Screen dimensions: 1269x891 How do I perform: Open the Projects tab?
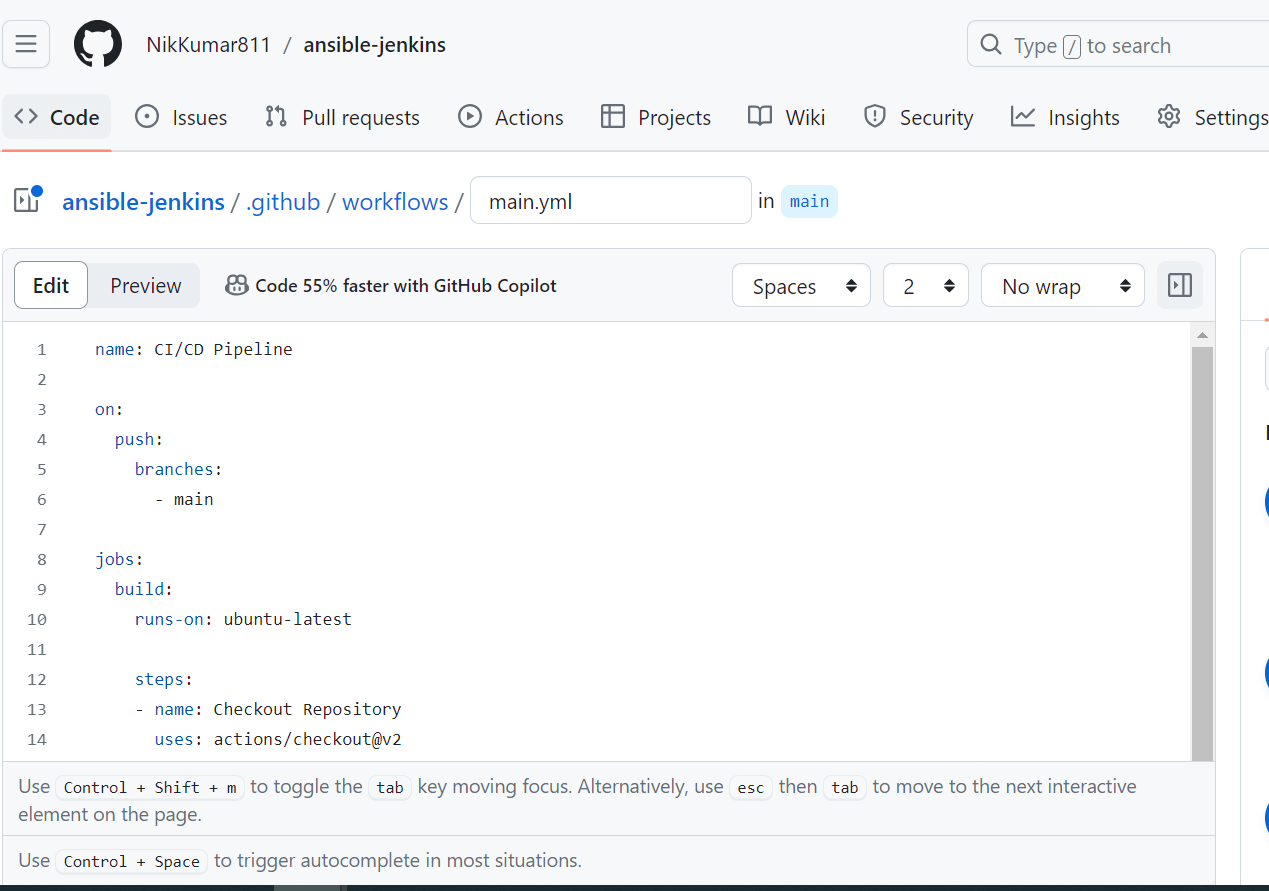point(656,117)
